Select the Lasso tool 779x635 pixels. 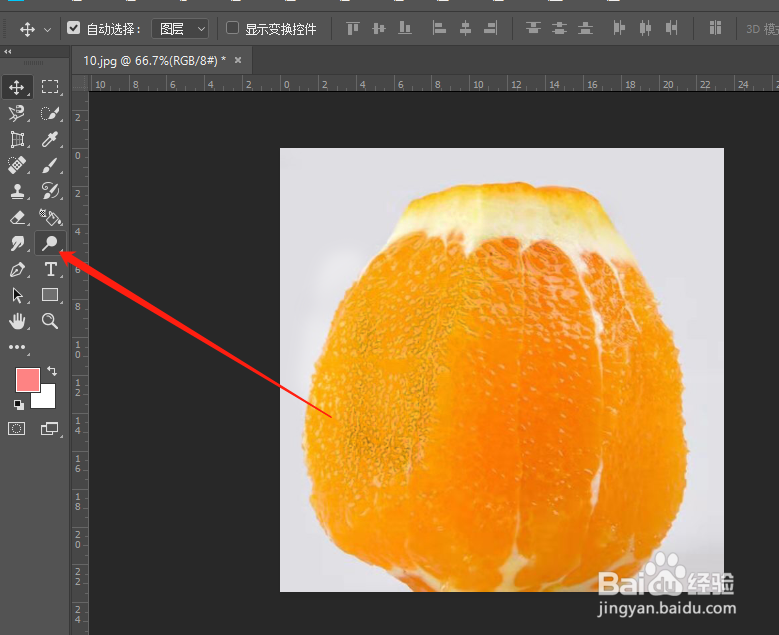tap(17, 113)
